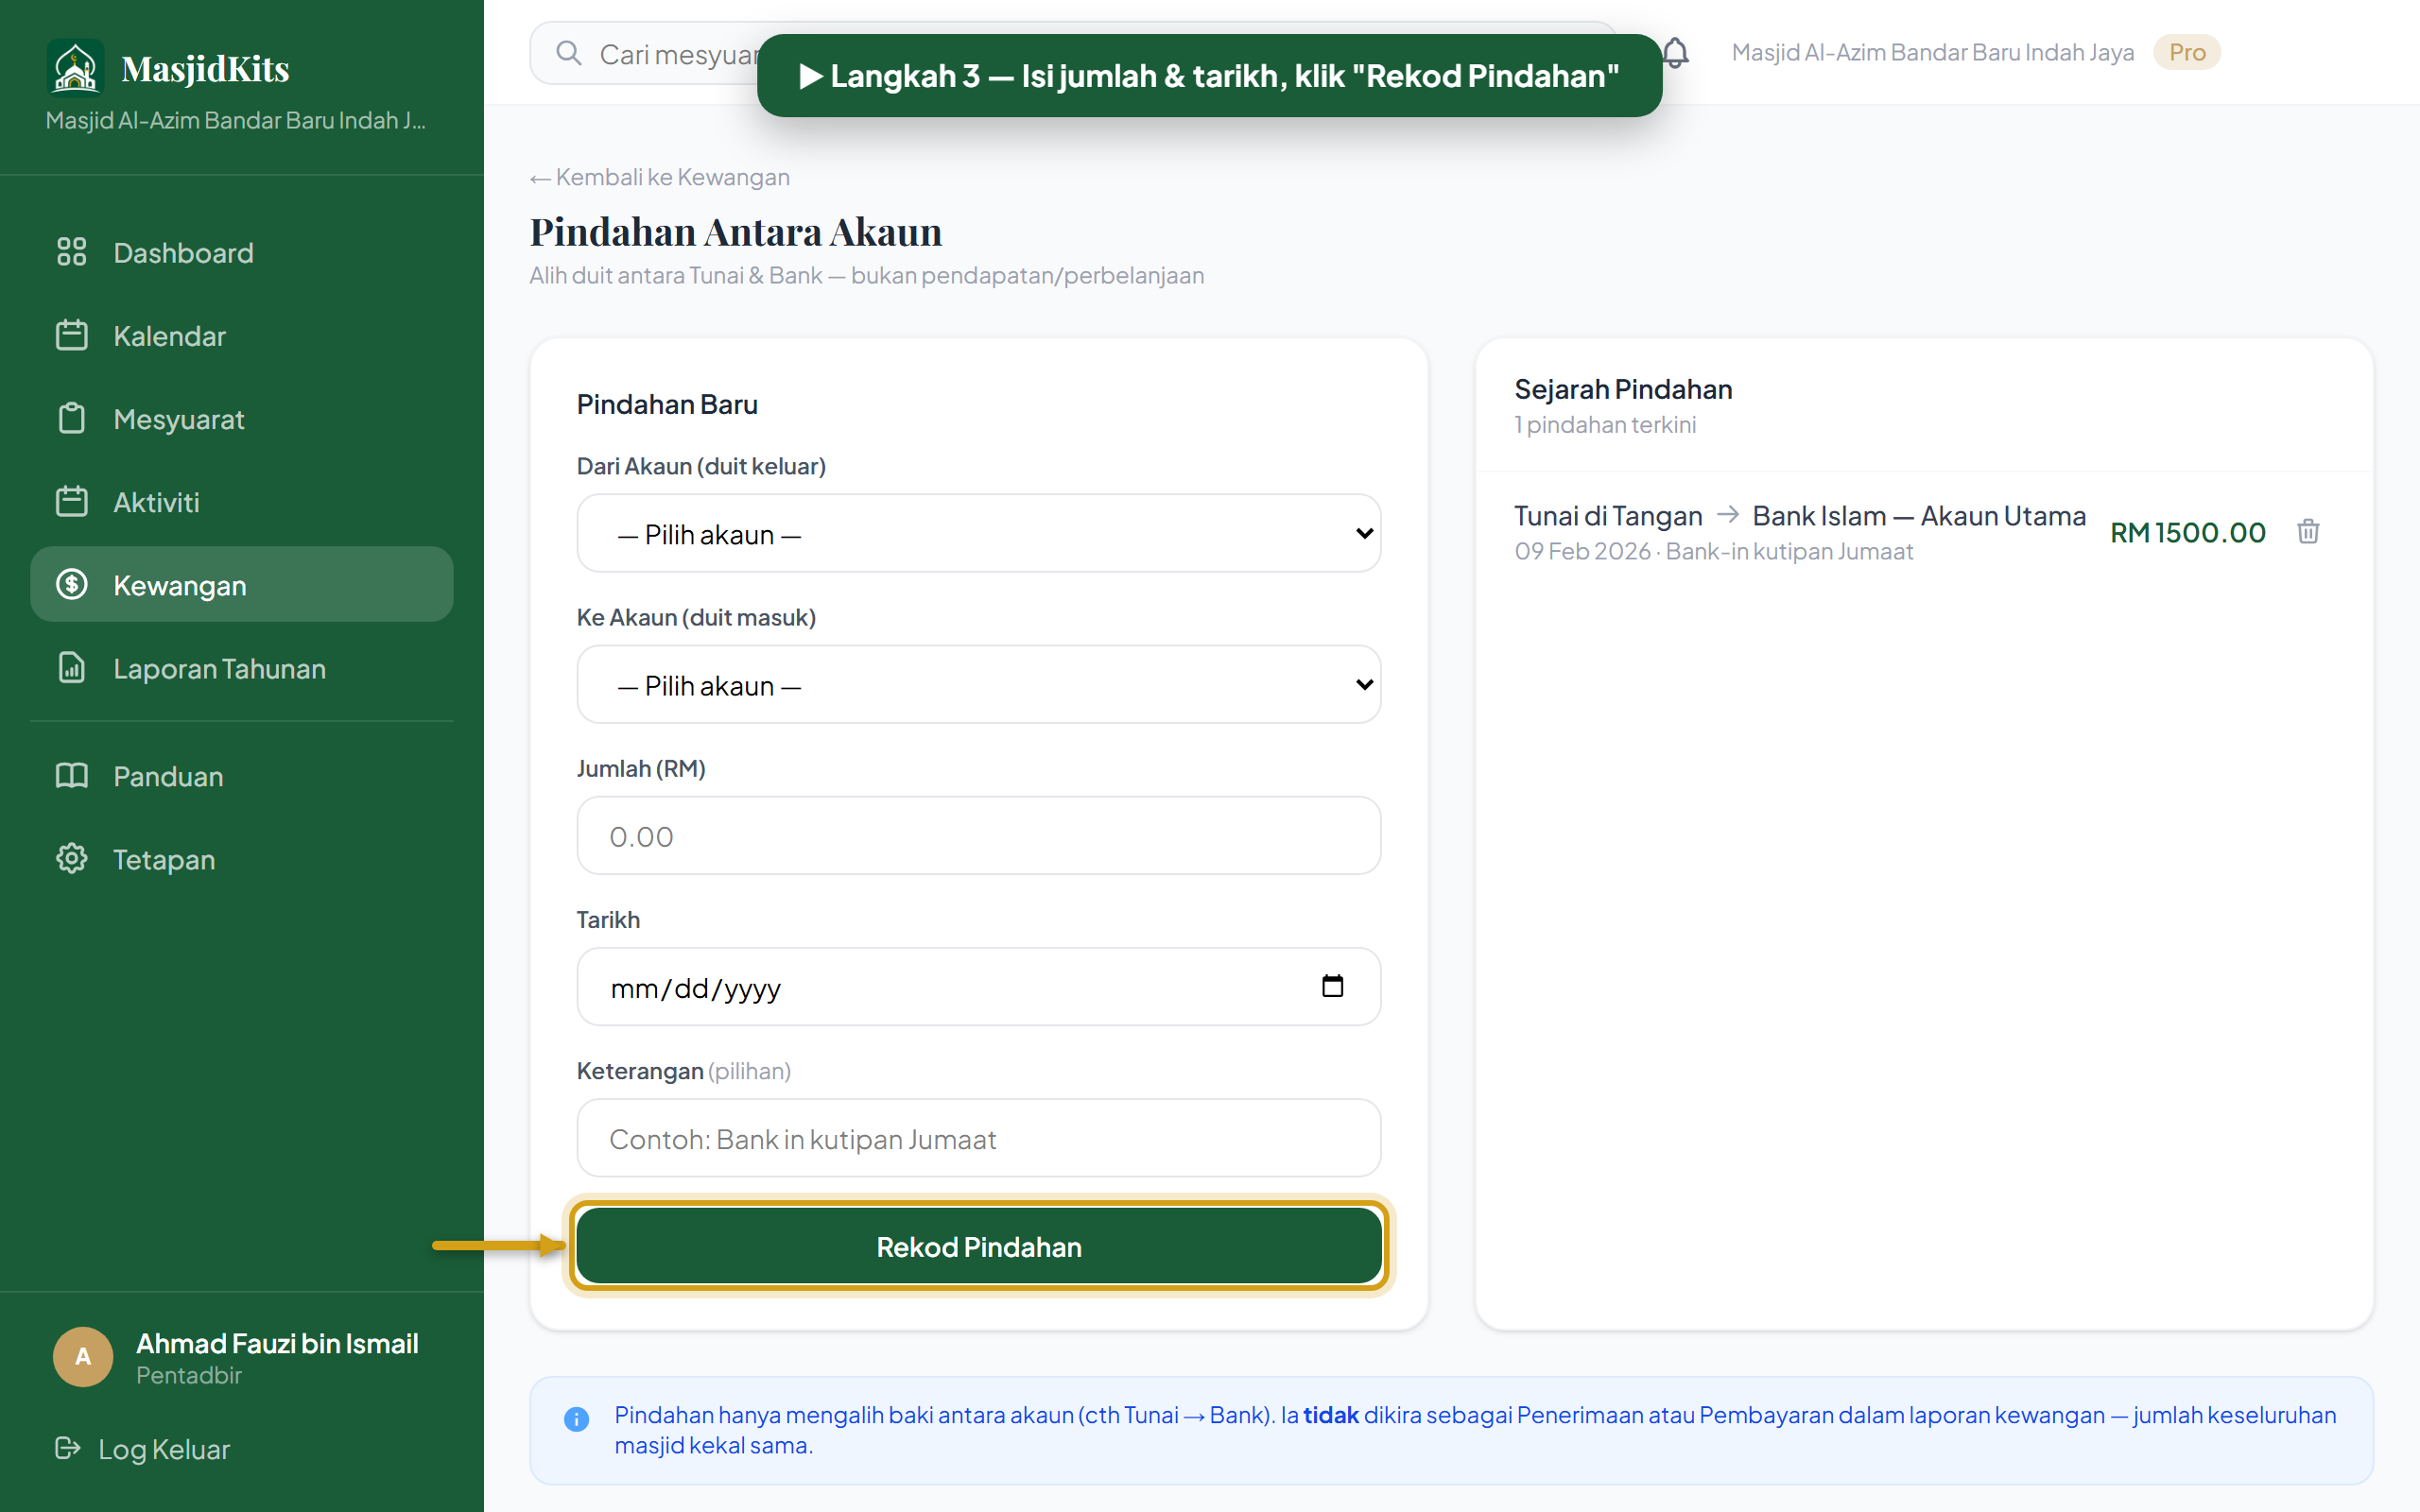
Task: Open Laporan Tahunan page
Action: pyautogui.click(x=242, y=668)
